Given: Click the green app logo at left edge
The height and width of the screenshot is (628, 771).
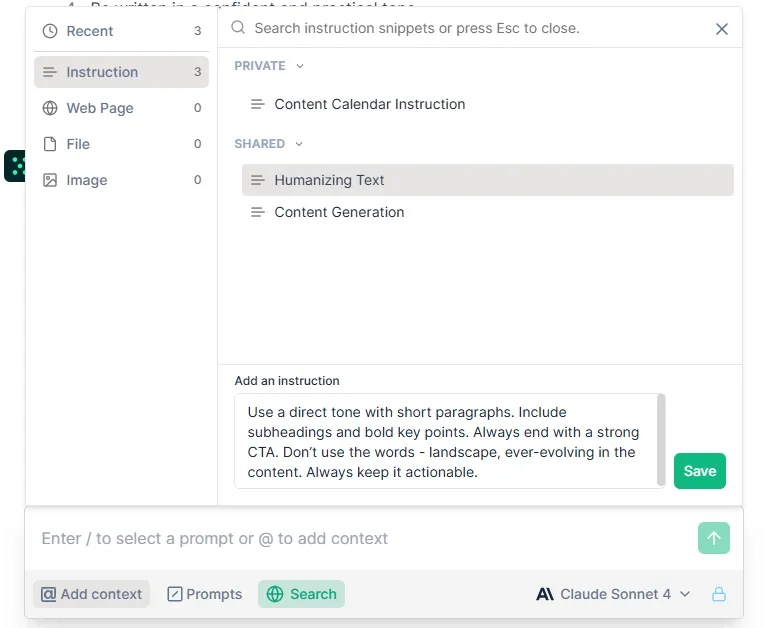Looking at the screenshot, I should pyautogui.click(x=14, y=165).
